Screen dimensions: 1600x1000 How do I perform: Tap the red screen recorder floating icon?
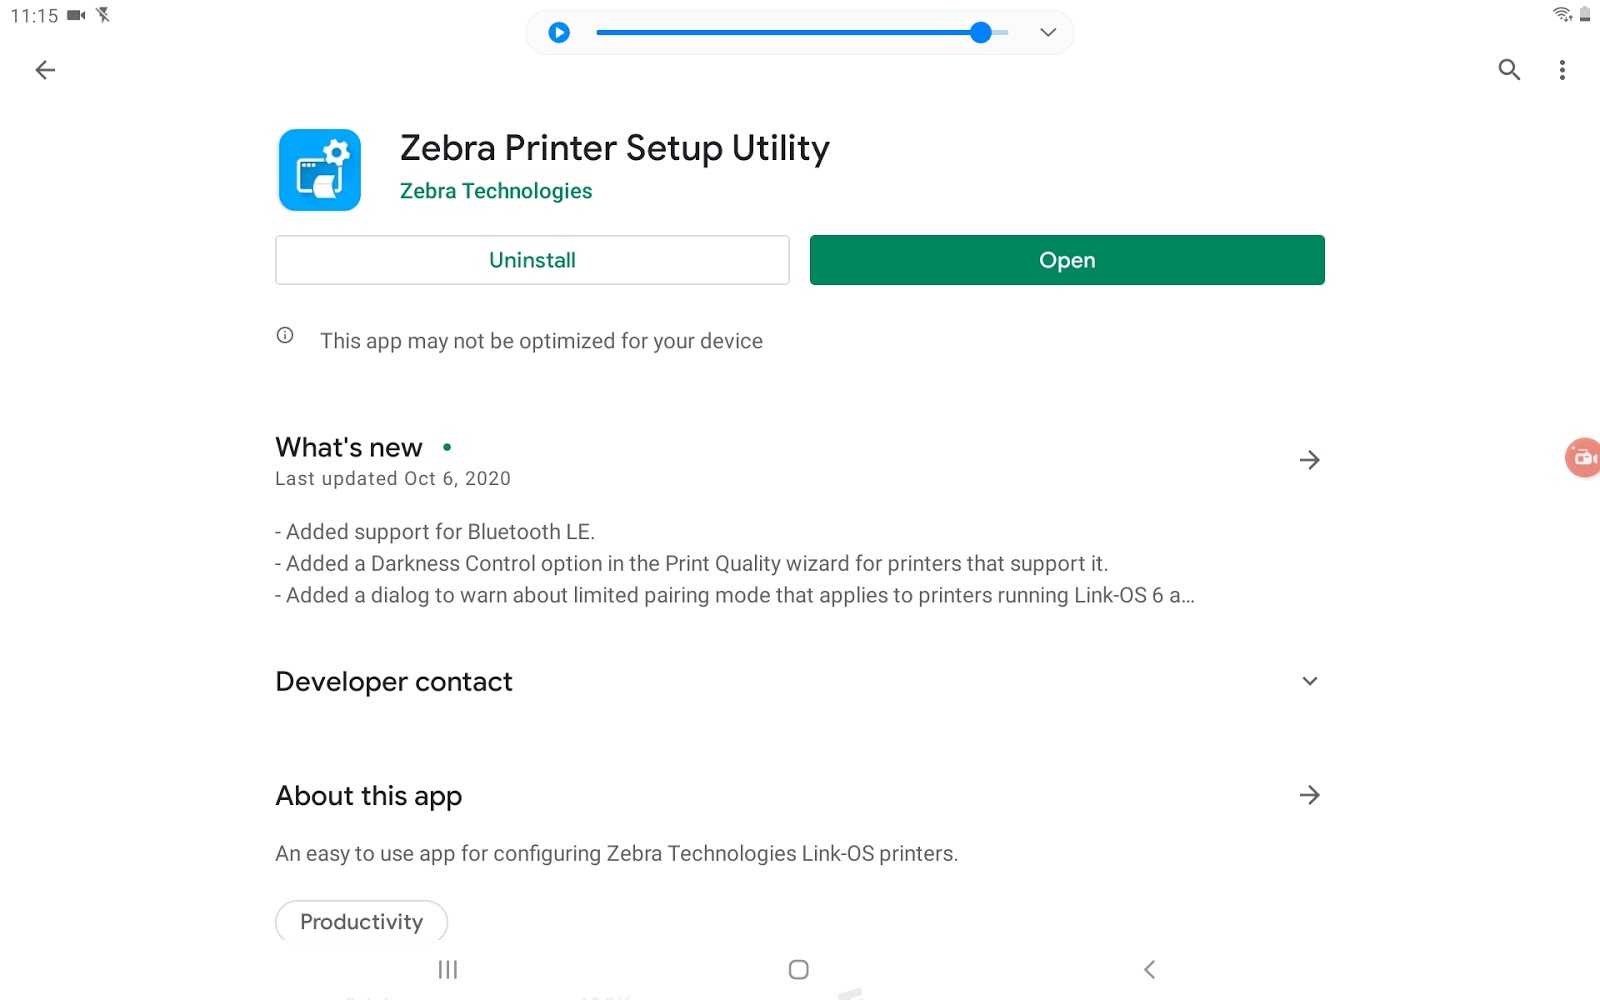coord(1583,458)
